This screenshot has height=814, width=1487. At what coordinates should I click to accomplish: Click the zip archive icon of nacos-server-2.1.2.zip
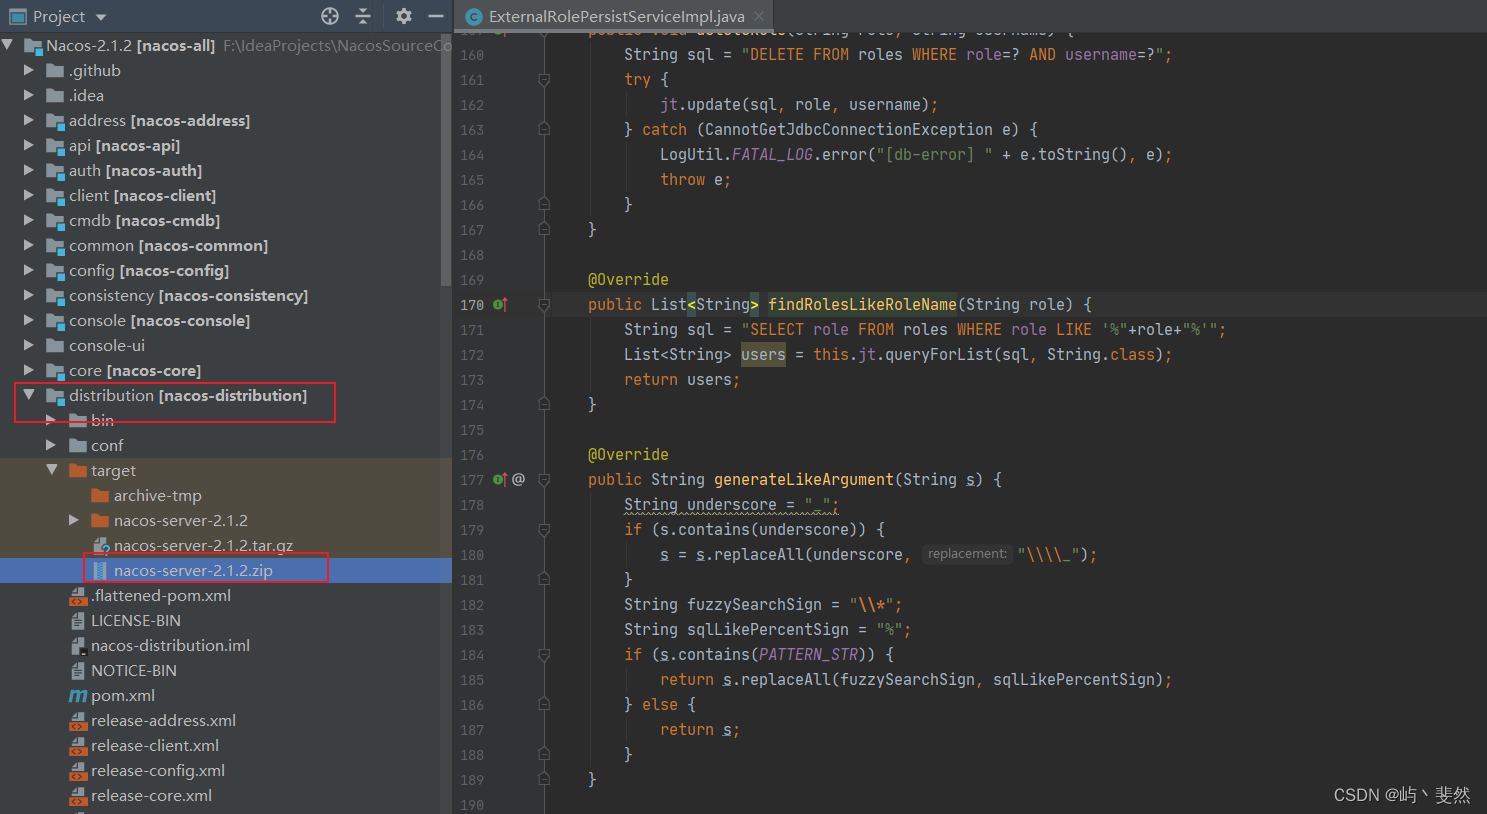point(100,570)
